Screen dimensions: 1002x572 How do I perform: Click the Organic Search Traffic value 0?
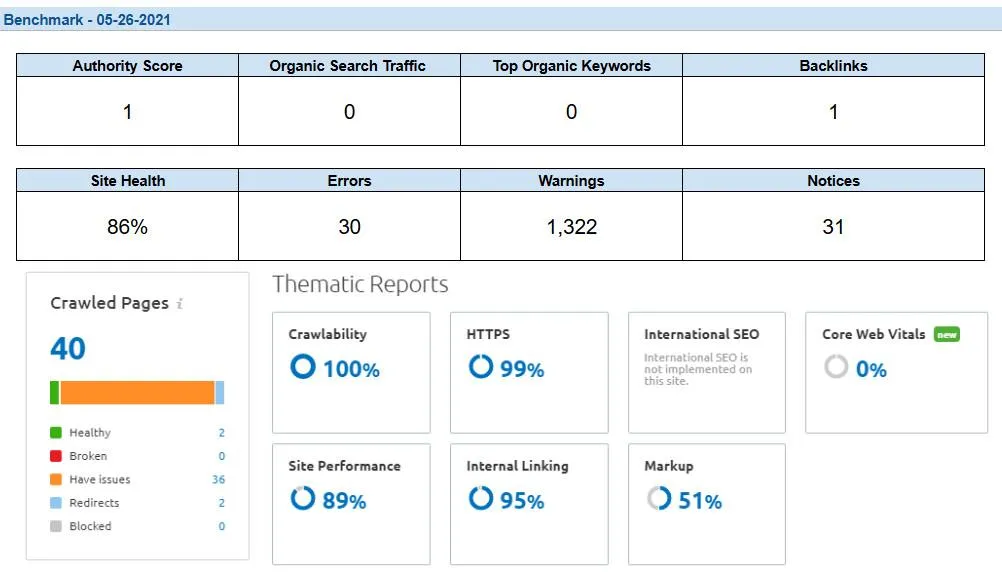(x=350, y=112)
